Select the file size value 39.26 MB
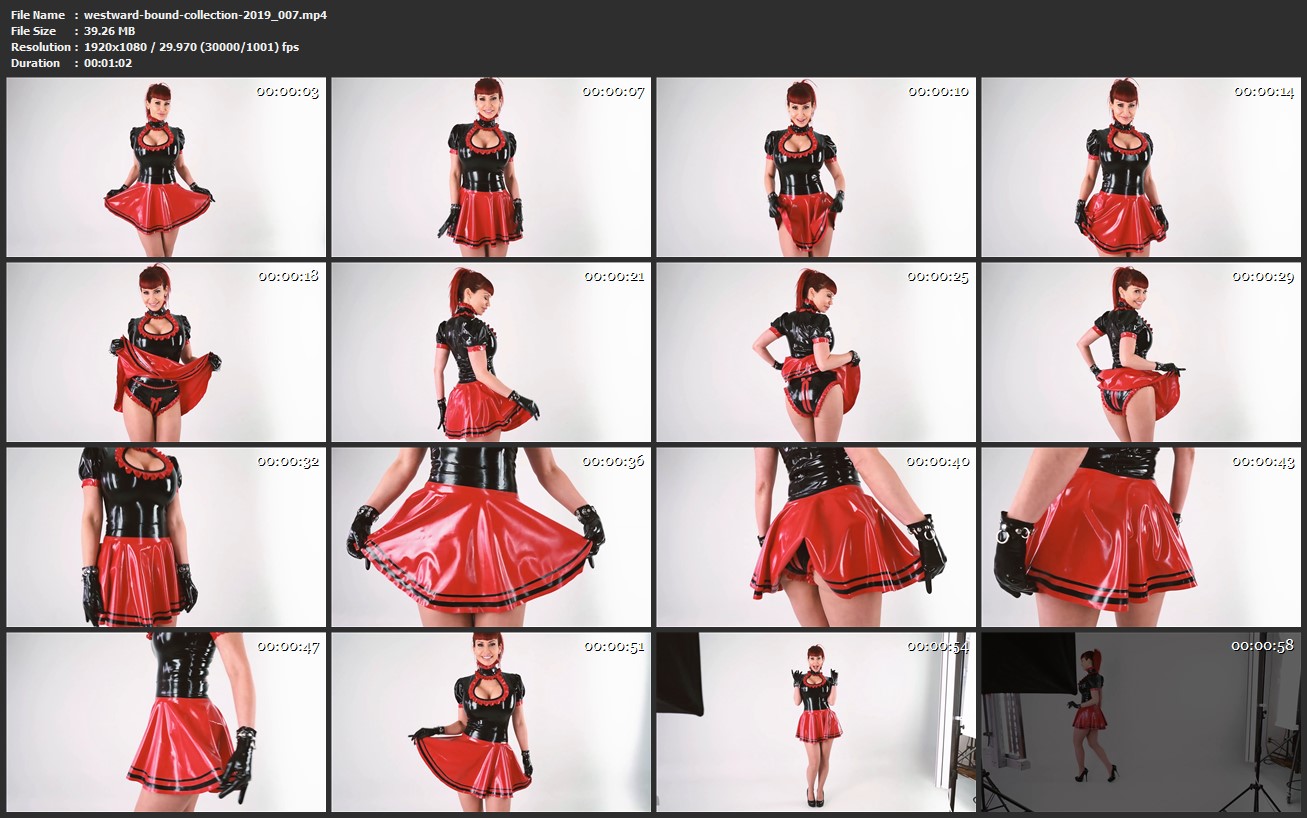 pyautogui.click(x=109, y=31)
